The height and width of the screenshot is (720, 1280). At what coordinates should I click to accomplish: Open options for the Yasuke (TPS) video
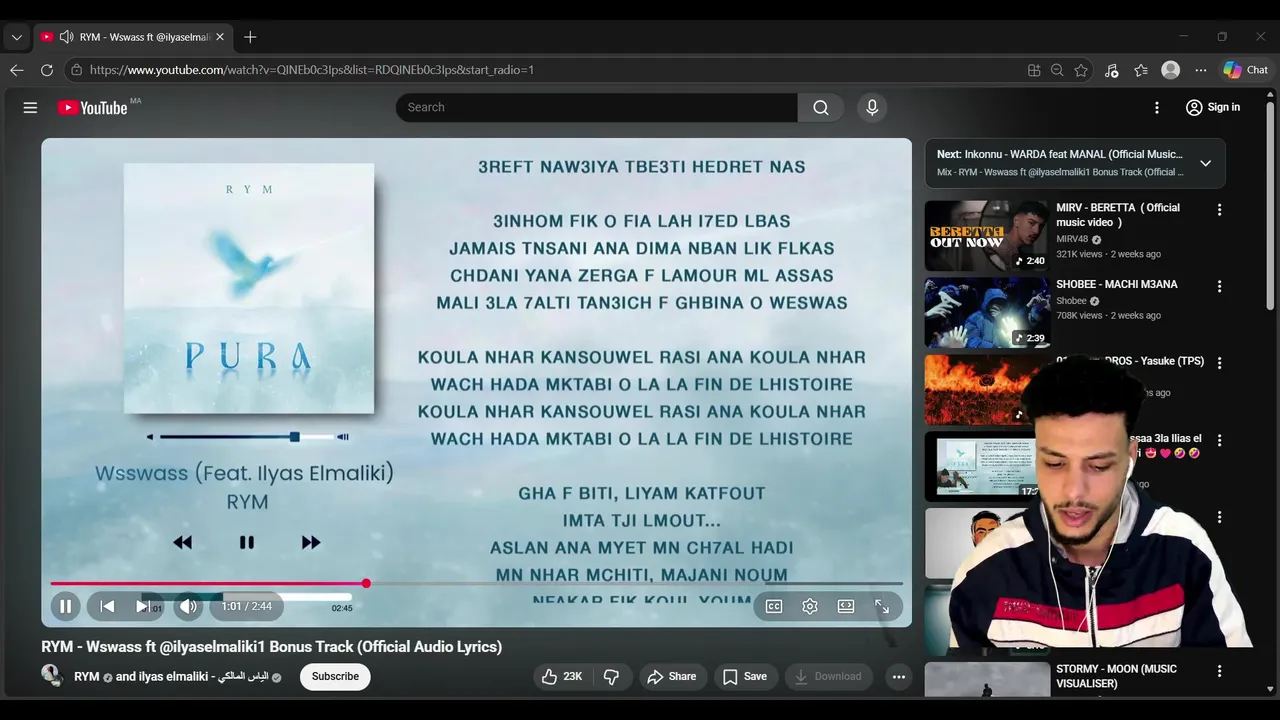[x=1219, y=363]
